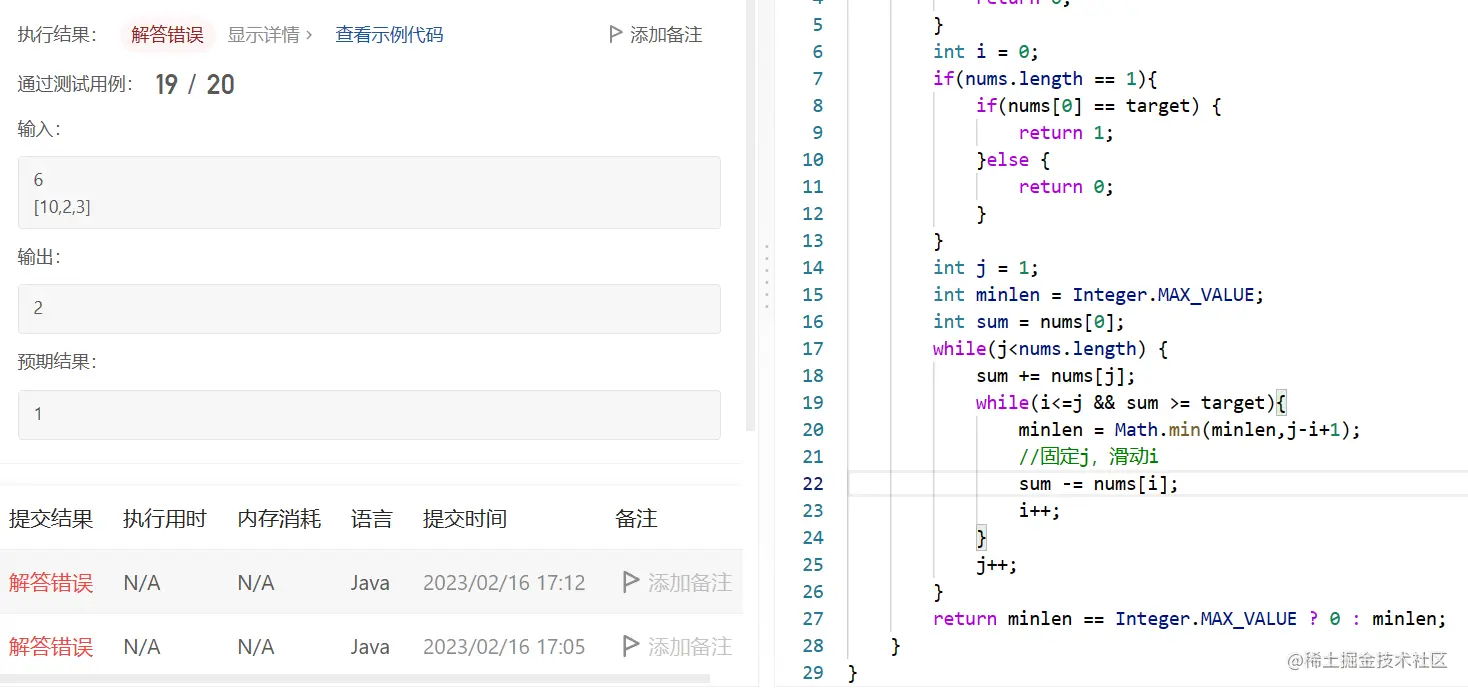Viewport: 1468px width, 691px height.
Task: Click code line 'j++;' on line 25
Action: coord(997,564)
